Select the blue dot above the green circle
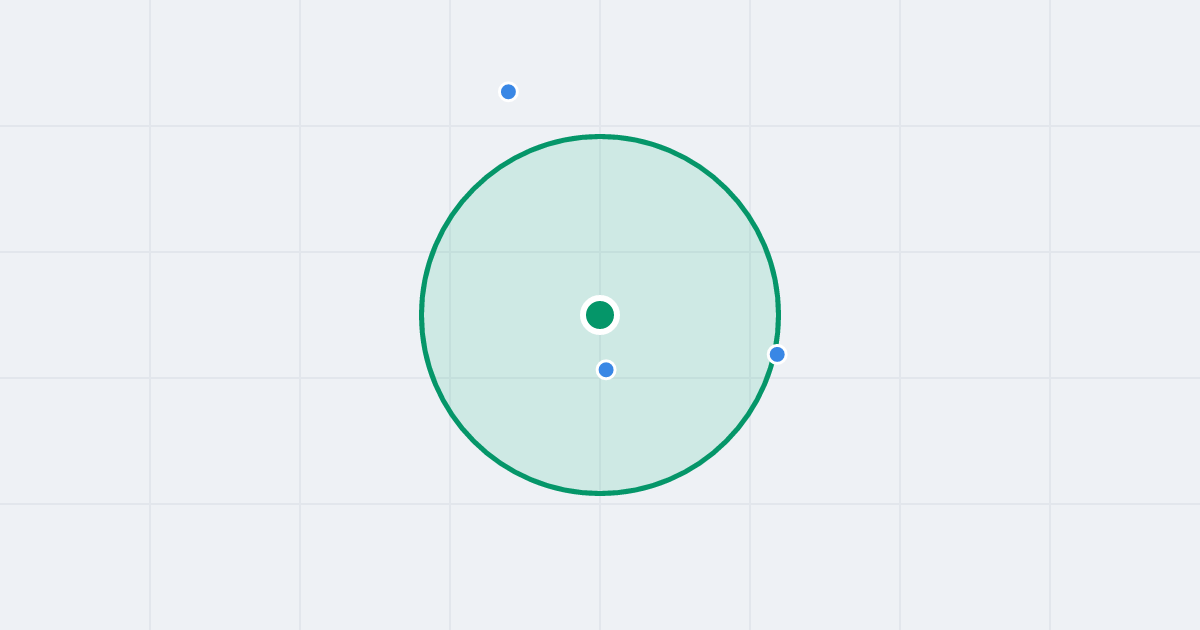Viewport: 1200px width, 630px height. click(x=508, y=92)
